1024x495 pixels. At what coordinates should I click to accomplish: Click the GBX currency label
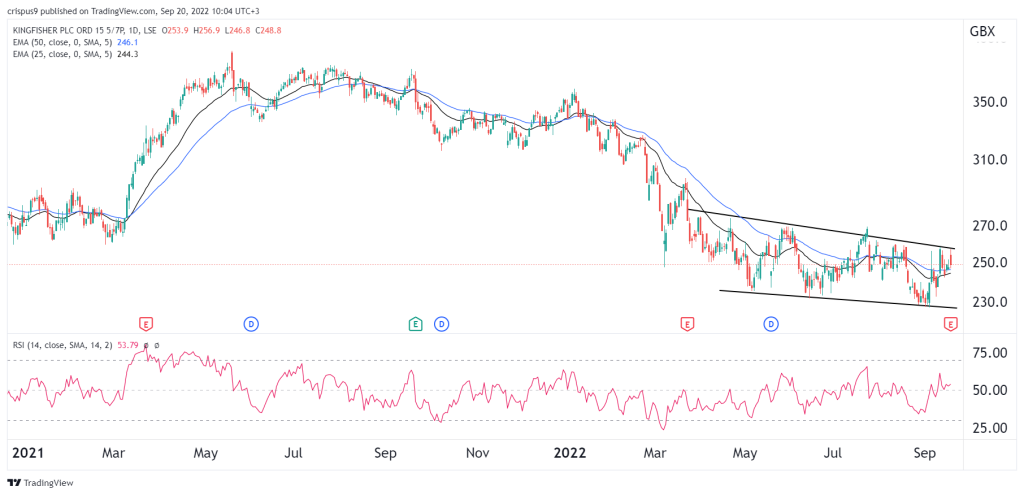tap(983, 31)
